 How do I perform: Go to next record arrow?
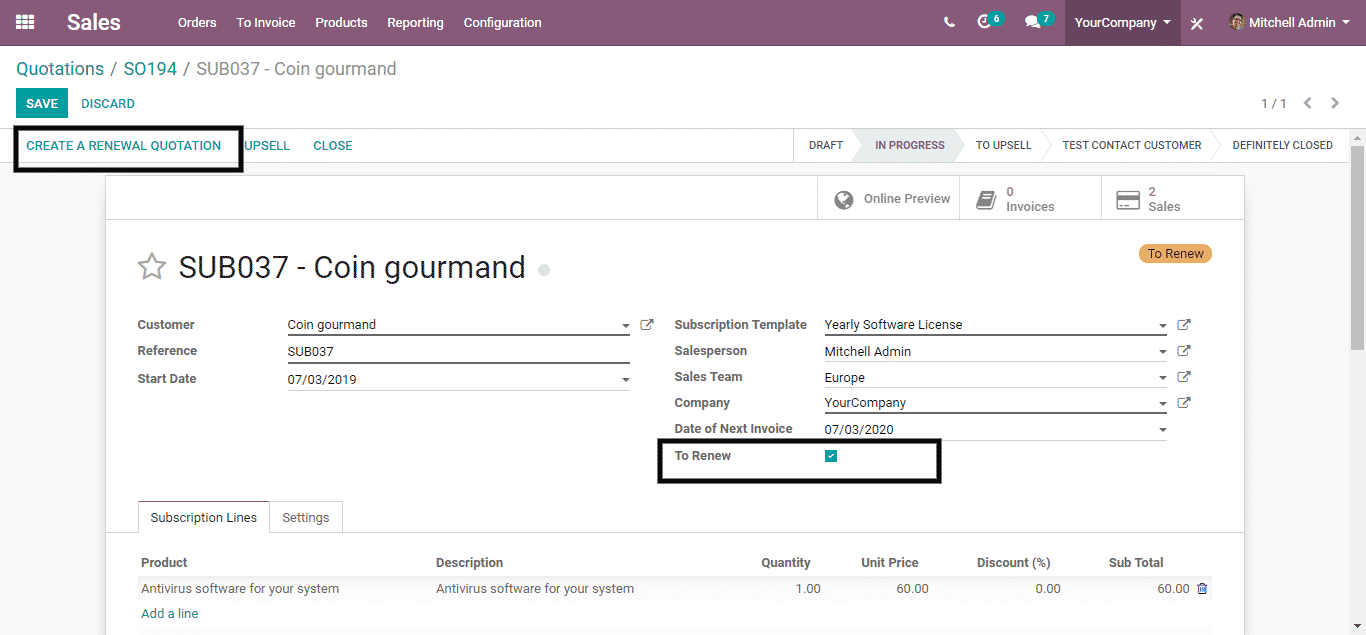tap(1335, 103)
